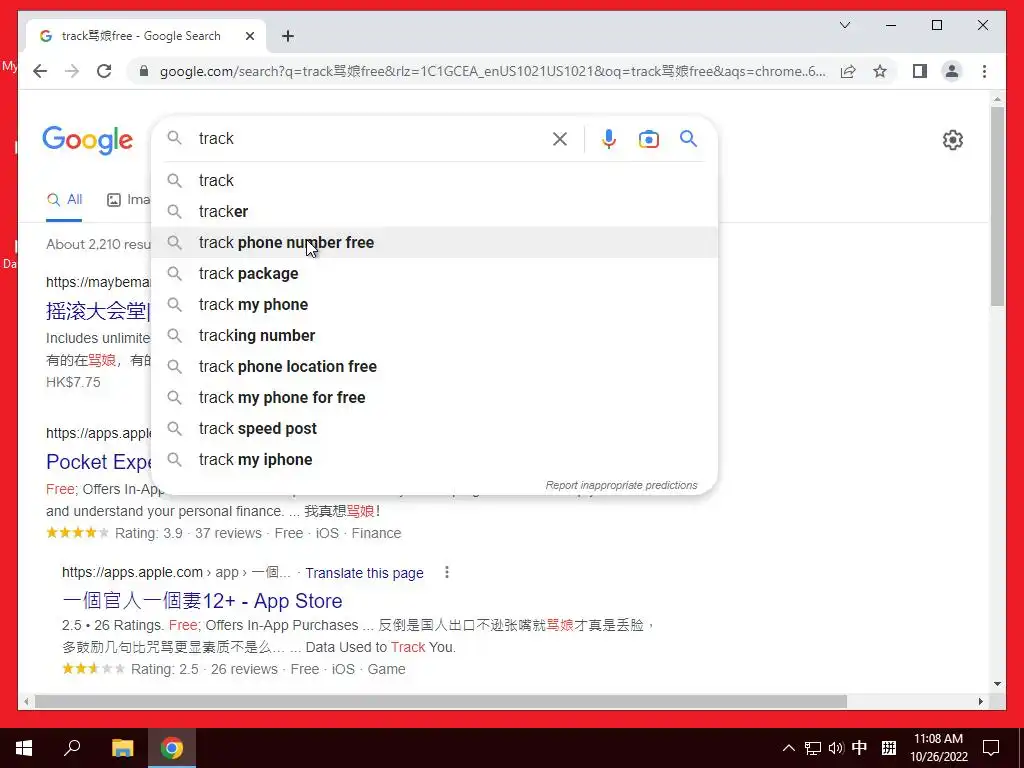This screenshot has height=768, width=1024.
Task: Choose 'track package' suggestion
Action: coord(434,274)
